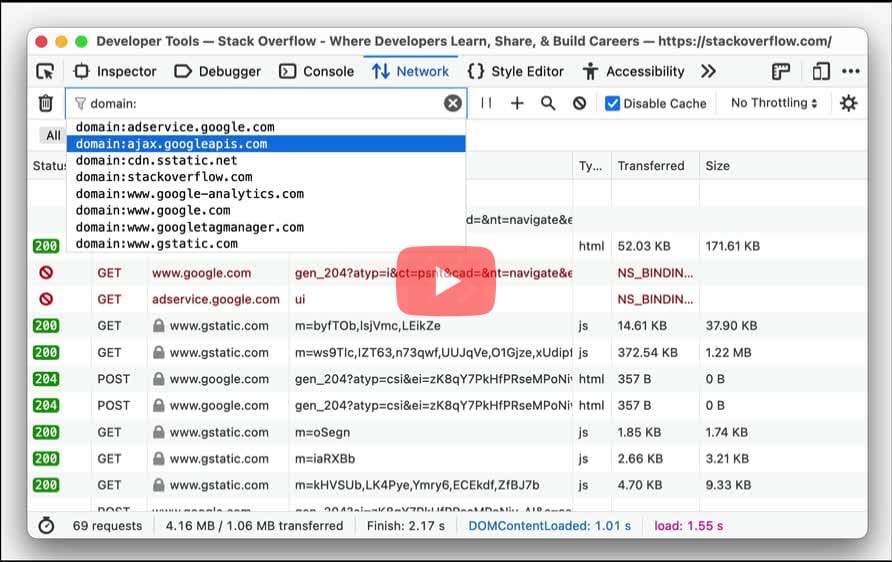
Task: Click the 1.22 MB size cell
Action: coord(728,353)
